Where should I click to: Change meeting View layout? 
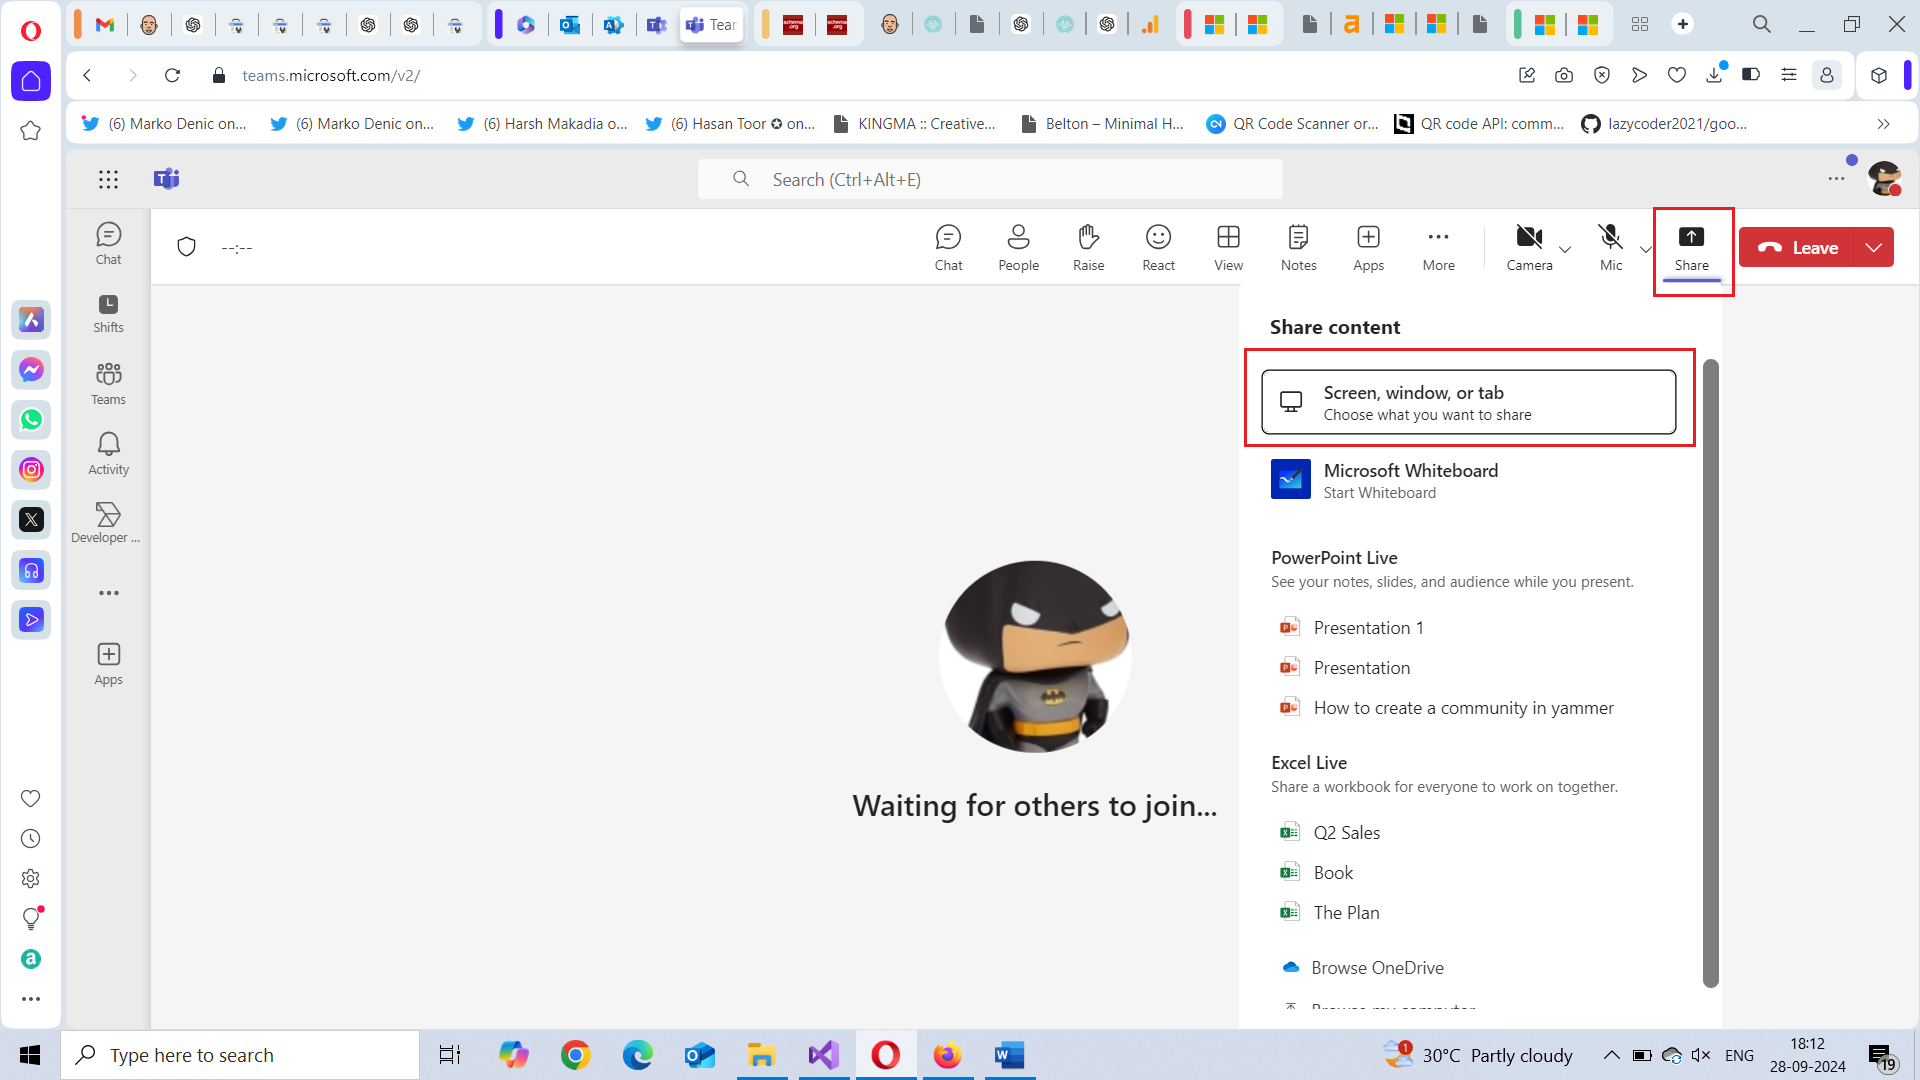click(x=1228, y=247)
